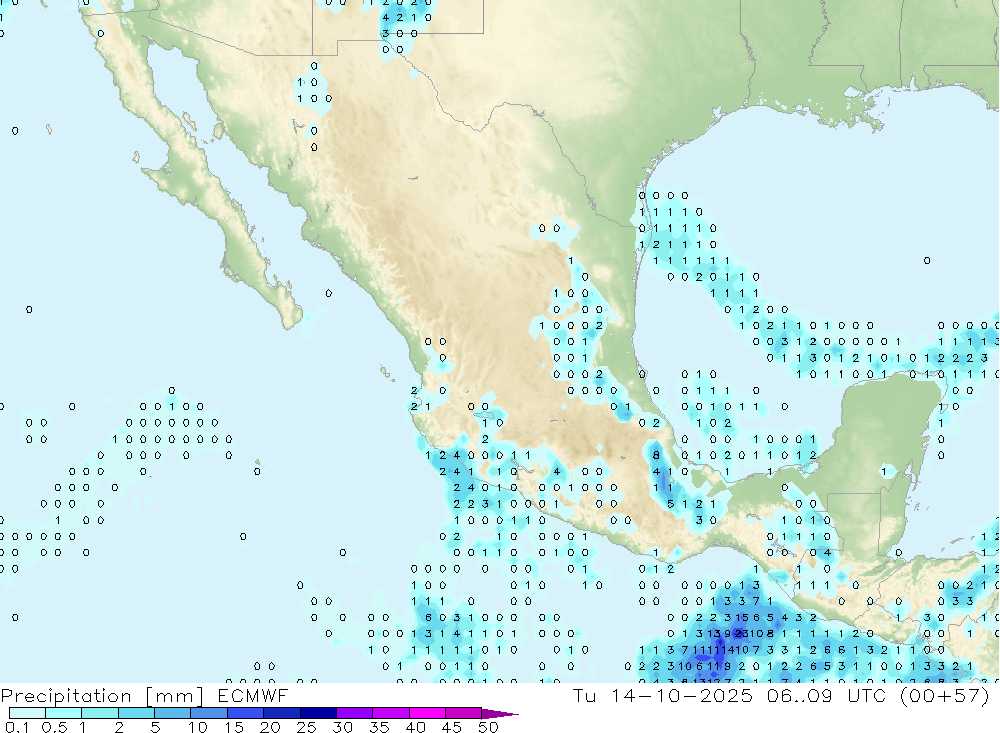Click the 'Precipitation' title text
The image size is (1000, 733).
[x=66, y=696]
